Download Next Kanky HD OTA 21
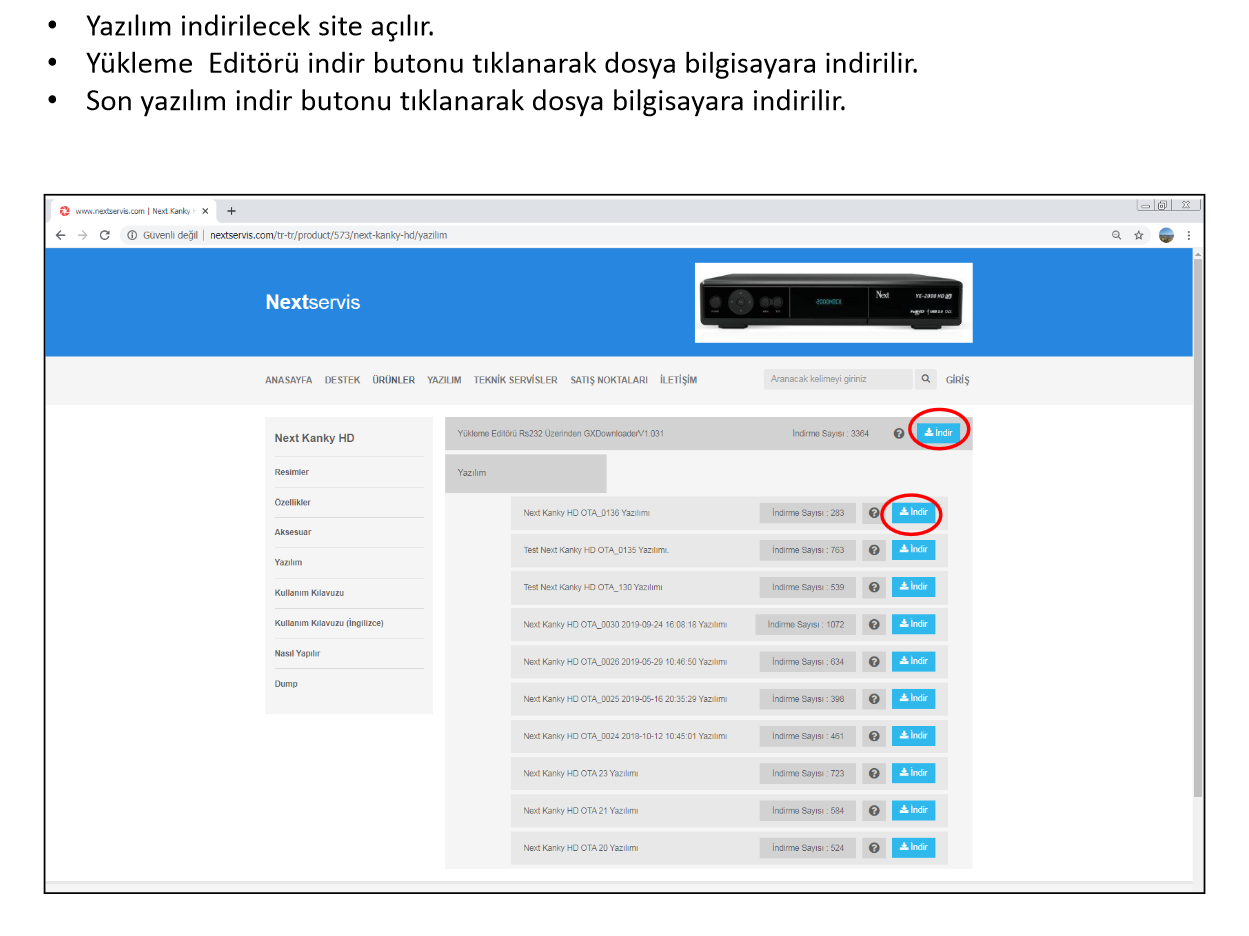This screenshot has height=936, width=1249. [x=913, y=809]
